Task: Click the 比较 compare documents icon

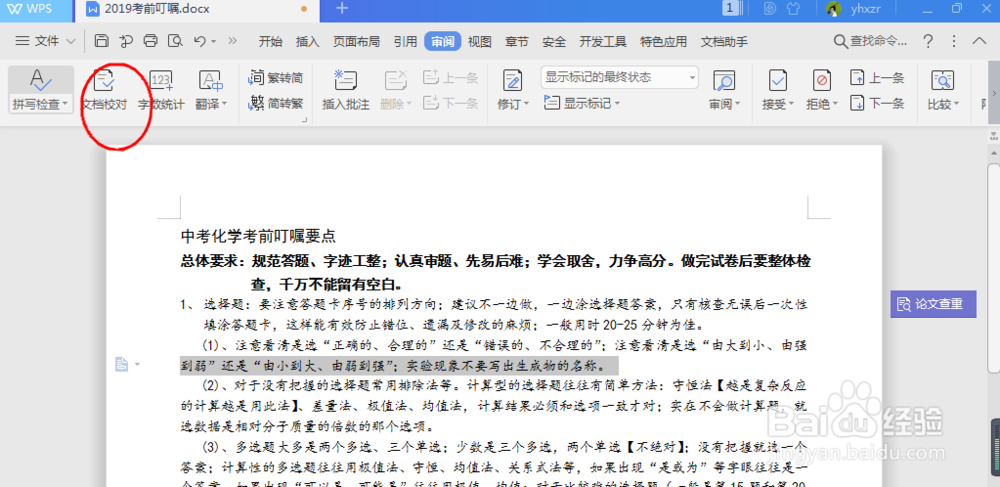Action: pyautogui.click(x=941, y=80)
